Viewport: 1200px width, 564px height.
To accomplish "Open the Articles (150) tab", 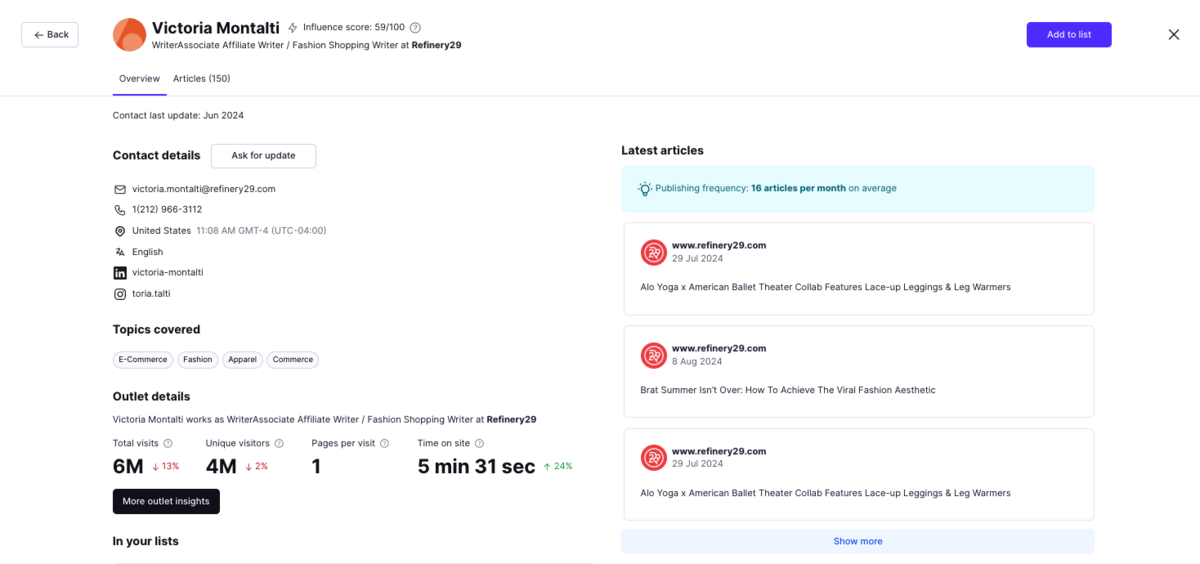I will 201,78.
